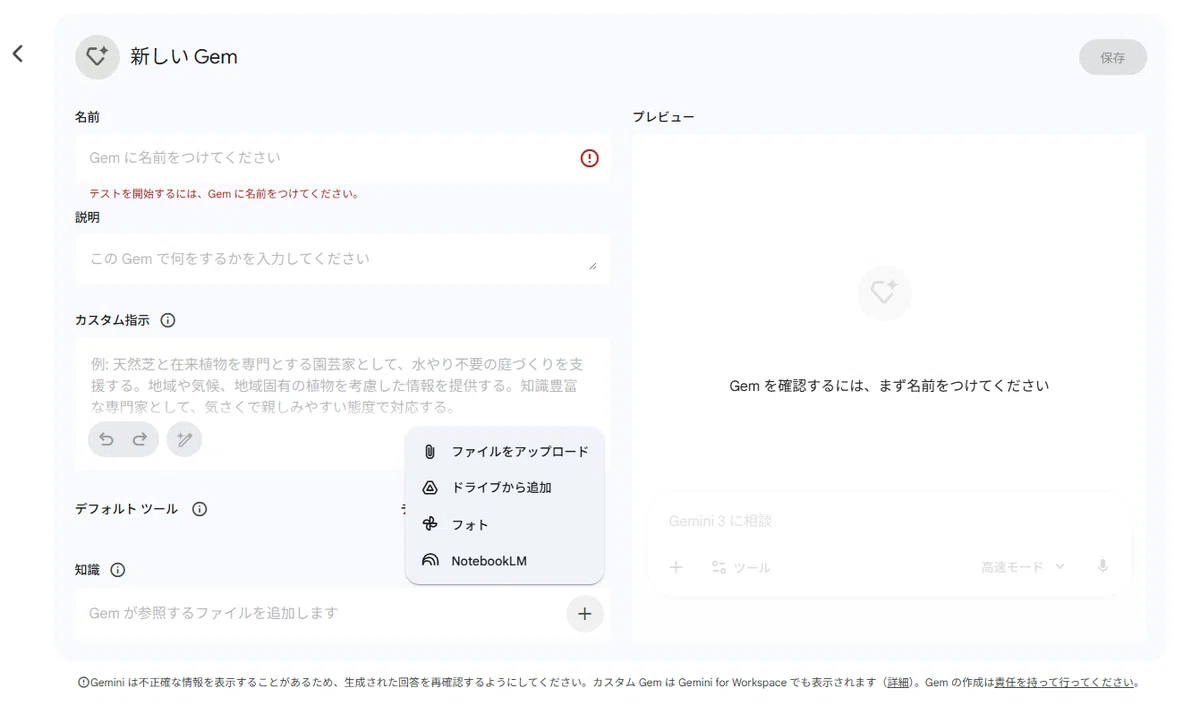Open info icon next to デフォルト ツール
The width and height of the screenshot is (1200, 704).
coord(200,509)
